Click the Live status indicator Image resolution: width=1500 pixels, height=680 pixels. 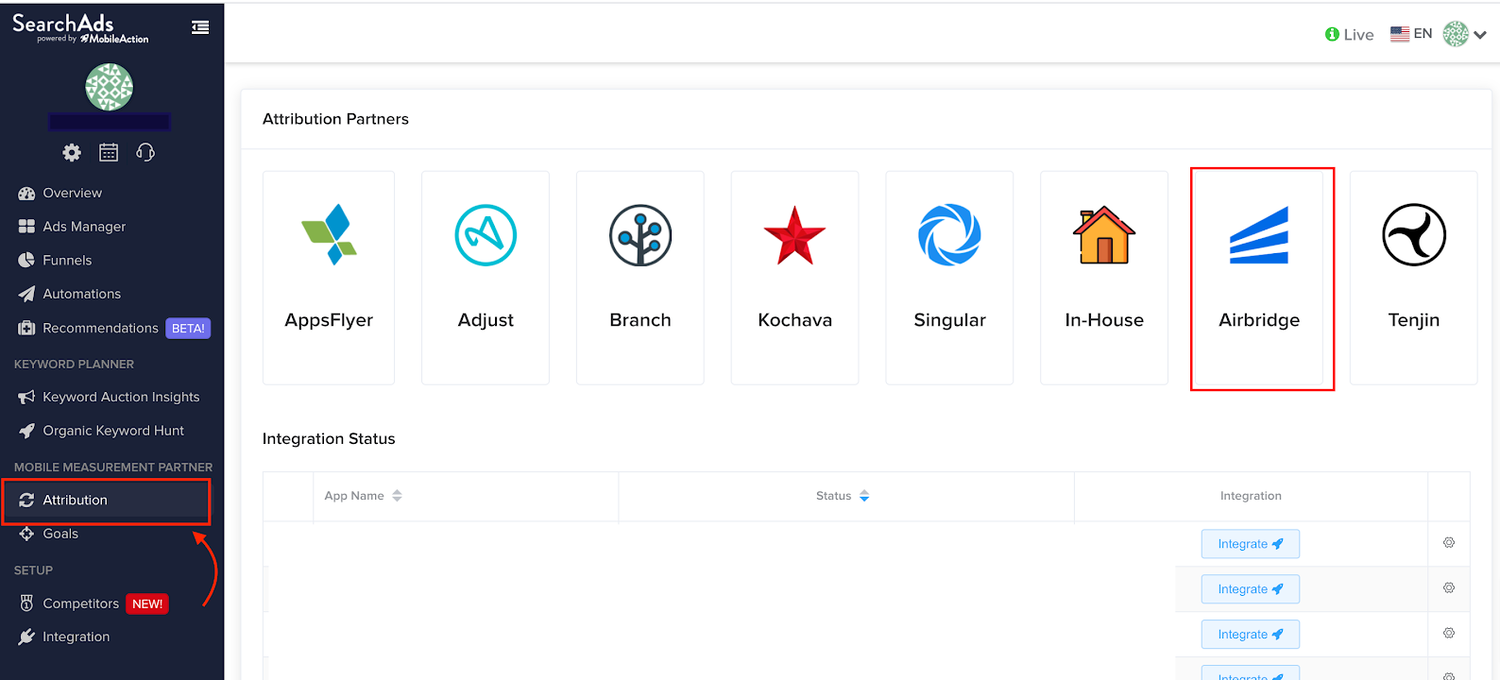(1349, 34)
